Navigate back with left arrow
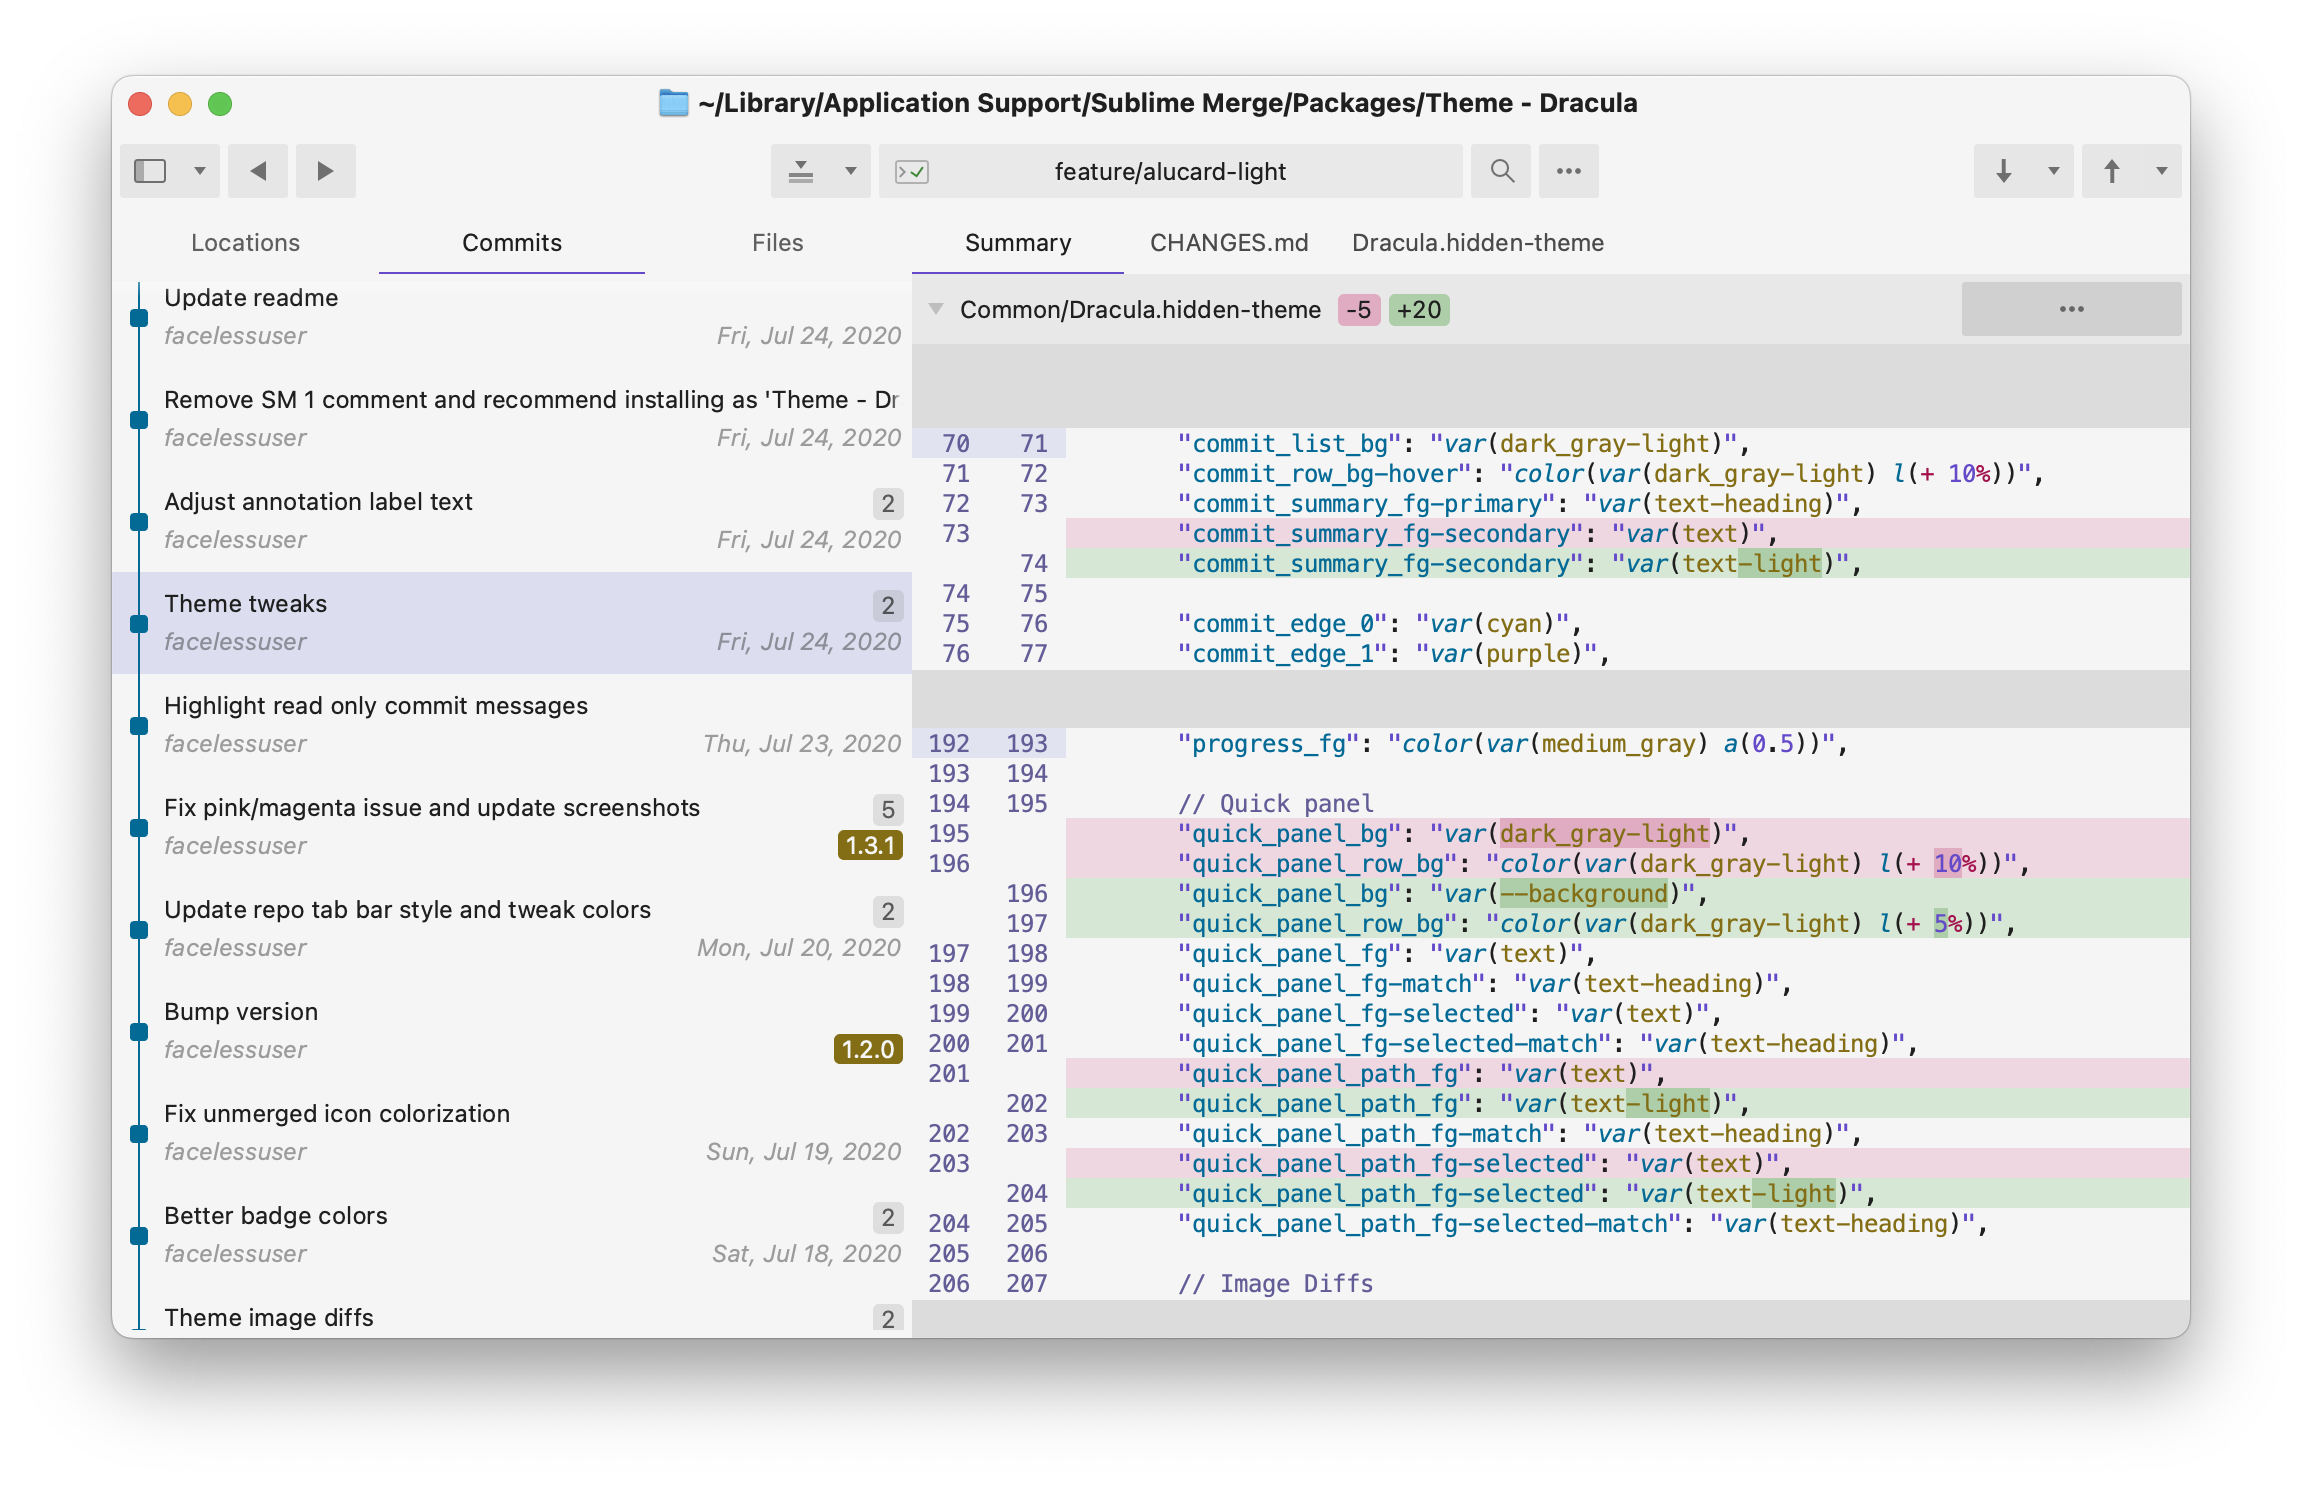The image size is (2302, 1486). tap(258, 171)
